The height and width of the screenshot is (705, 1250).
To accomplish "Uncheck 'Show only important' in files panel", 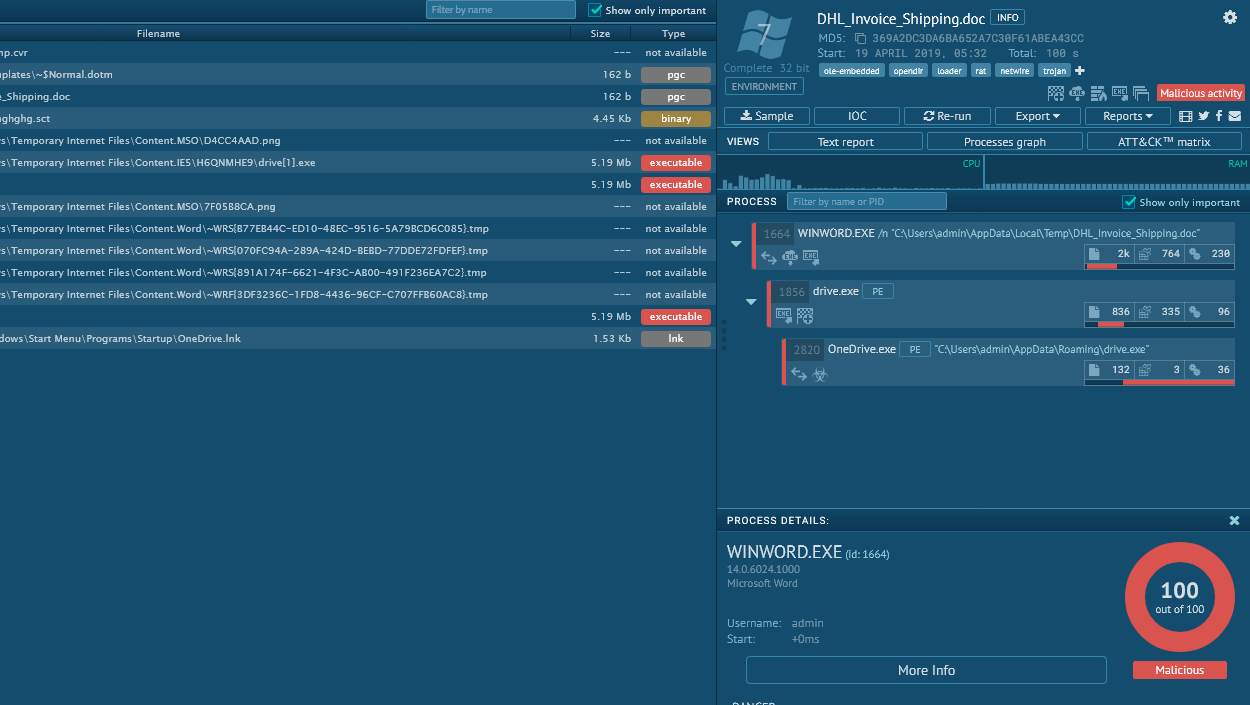I will [596, 10].
